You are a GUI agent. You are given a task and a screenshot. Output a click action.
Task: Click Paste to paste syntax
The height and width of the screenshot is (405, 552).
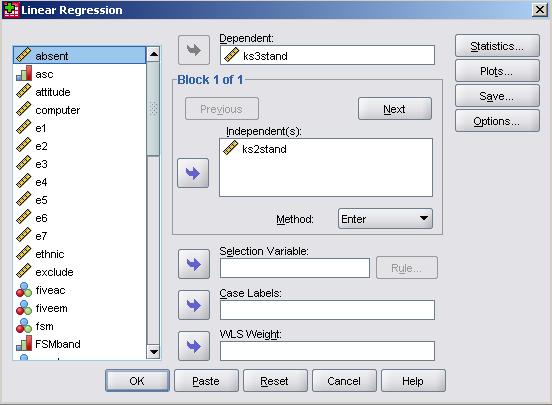[x=206, y=381]
